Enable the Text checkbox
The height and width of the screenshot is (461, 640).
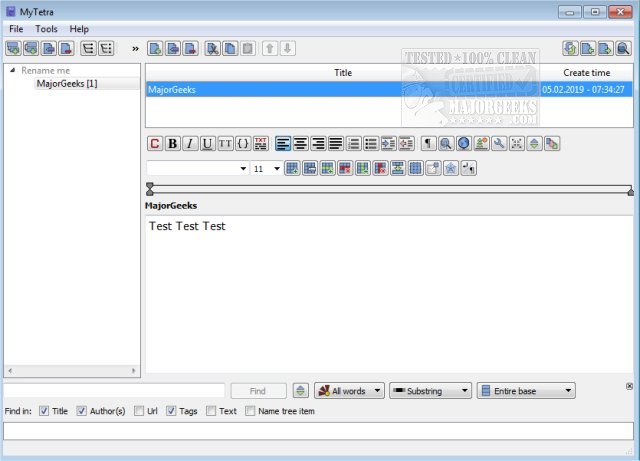[x=211, y=411]
